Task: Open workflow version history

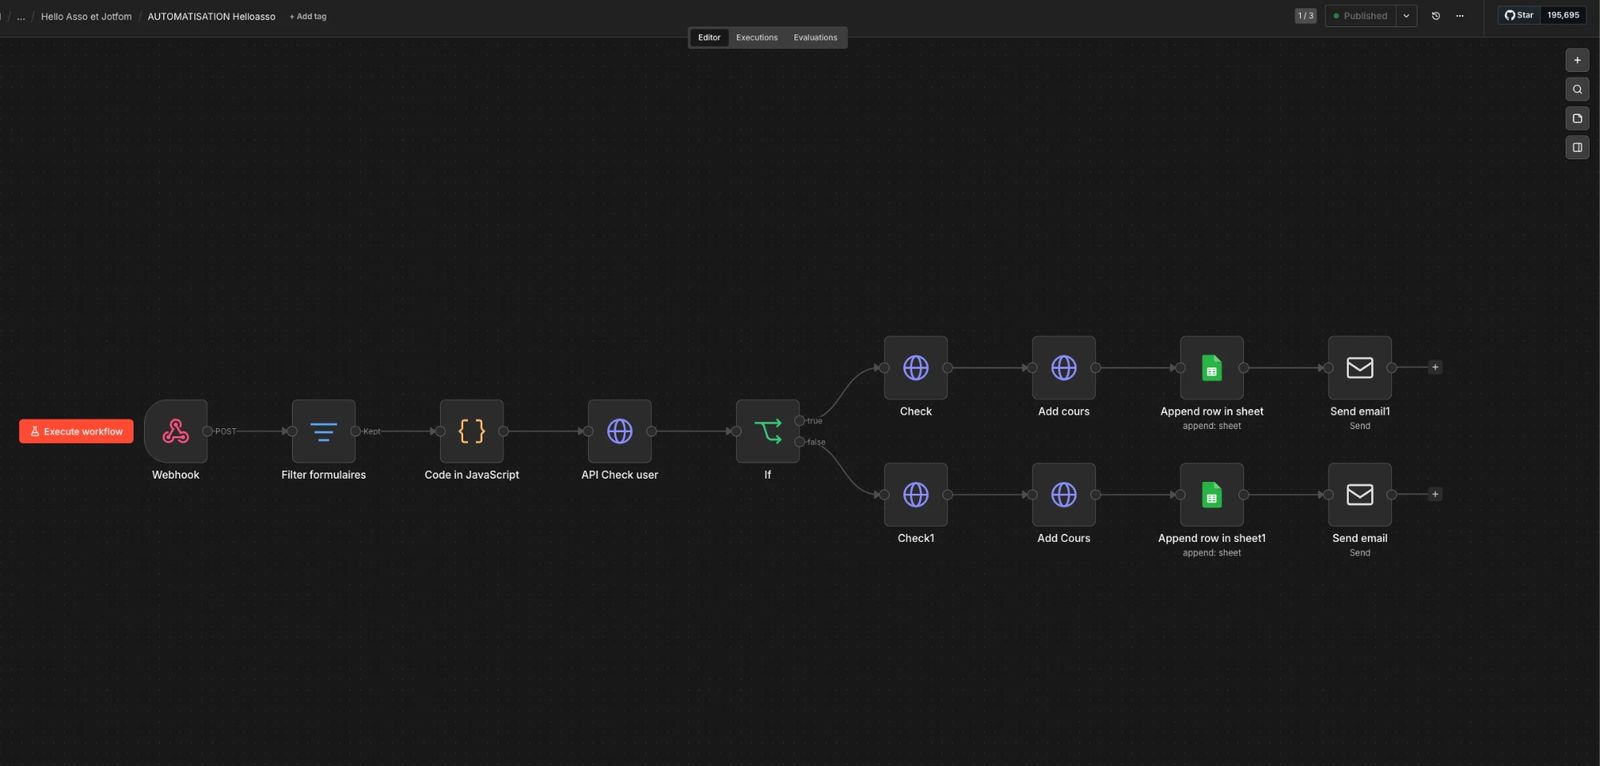Action: (x=1436, y=16)
